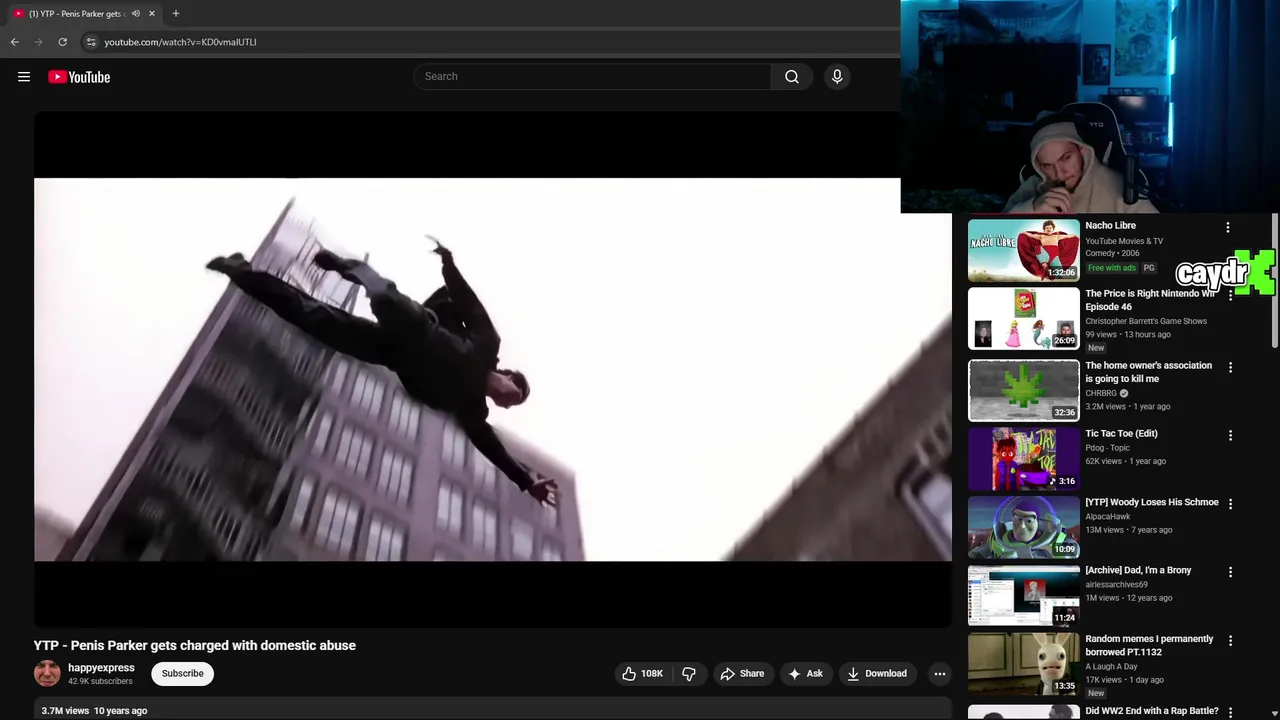View site information icon in address bar
Viewport: 1280px width, 720px height.
coord(91,42)
